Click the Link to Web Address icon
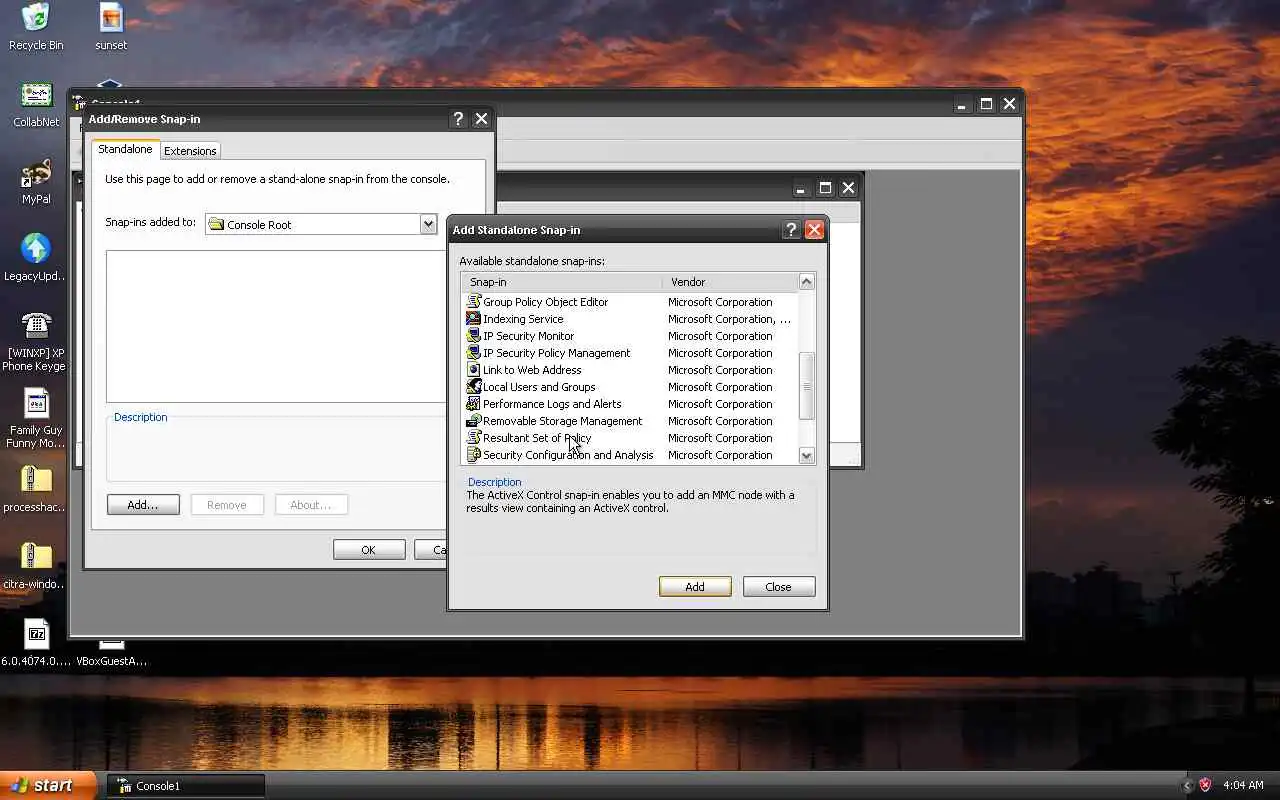 [474, 370]
